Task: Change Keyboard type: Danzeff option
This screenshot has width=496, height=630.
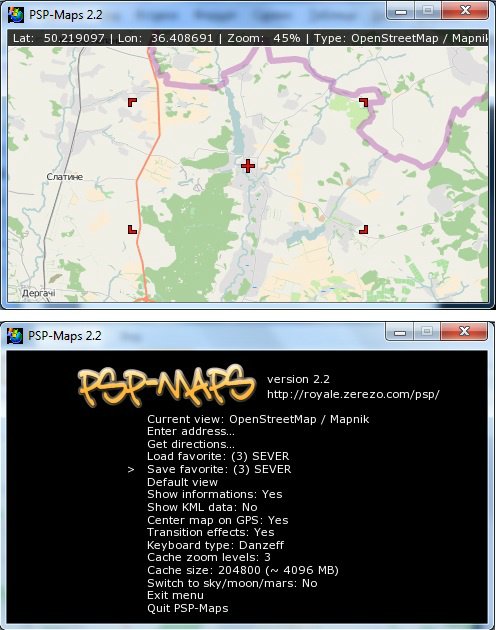Action: (215, 545)
